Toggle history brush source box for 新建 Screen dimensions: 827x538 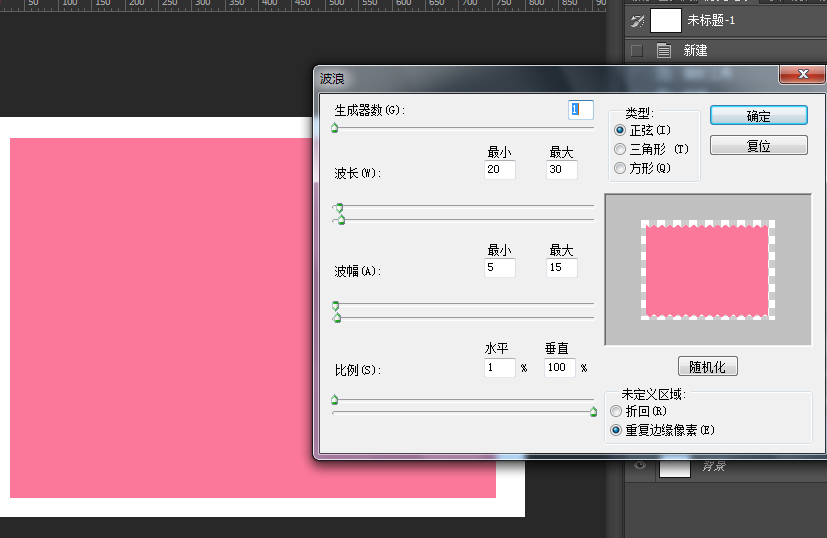(x=637, y=51)
